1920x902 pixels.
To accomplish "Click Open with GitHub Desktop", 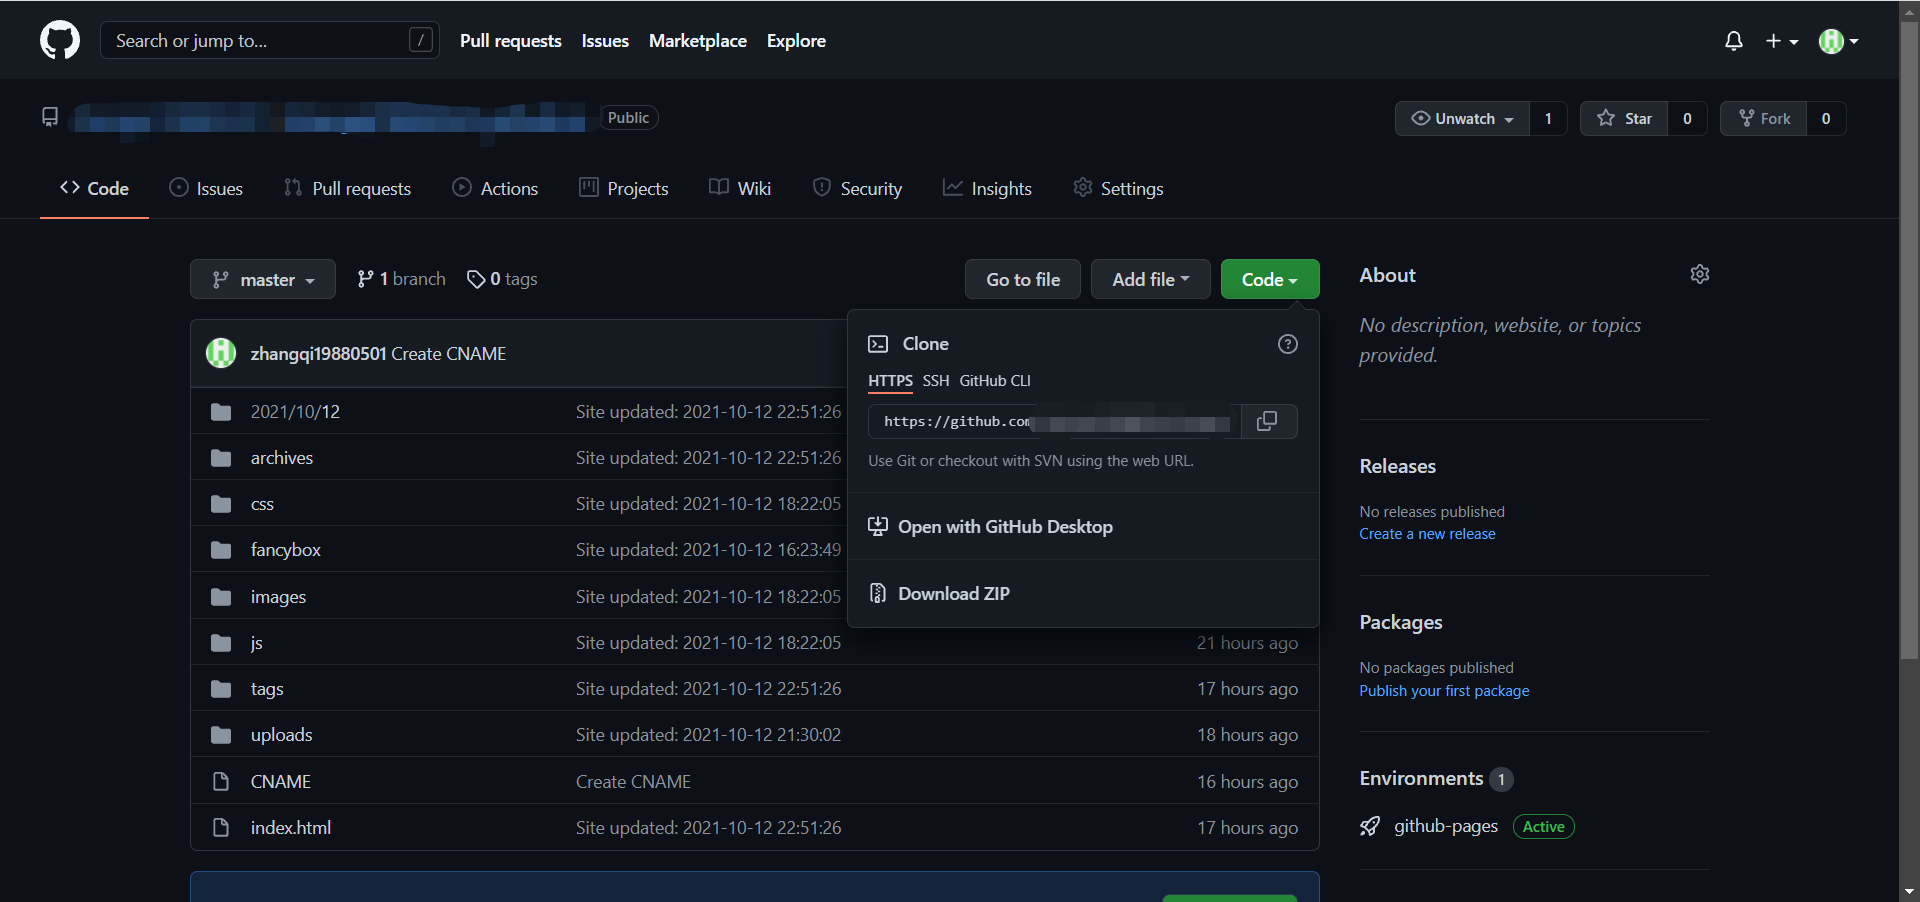I will click(1005, 527).
